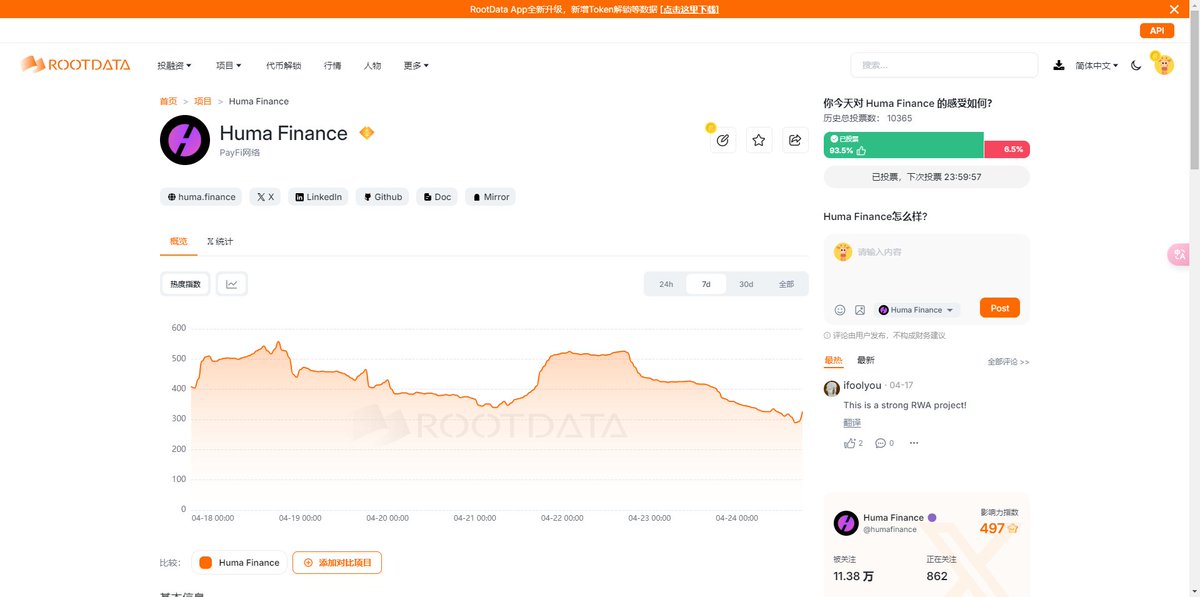Select the 24h time range

coord(666,284)
